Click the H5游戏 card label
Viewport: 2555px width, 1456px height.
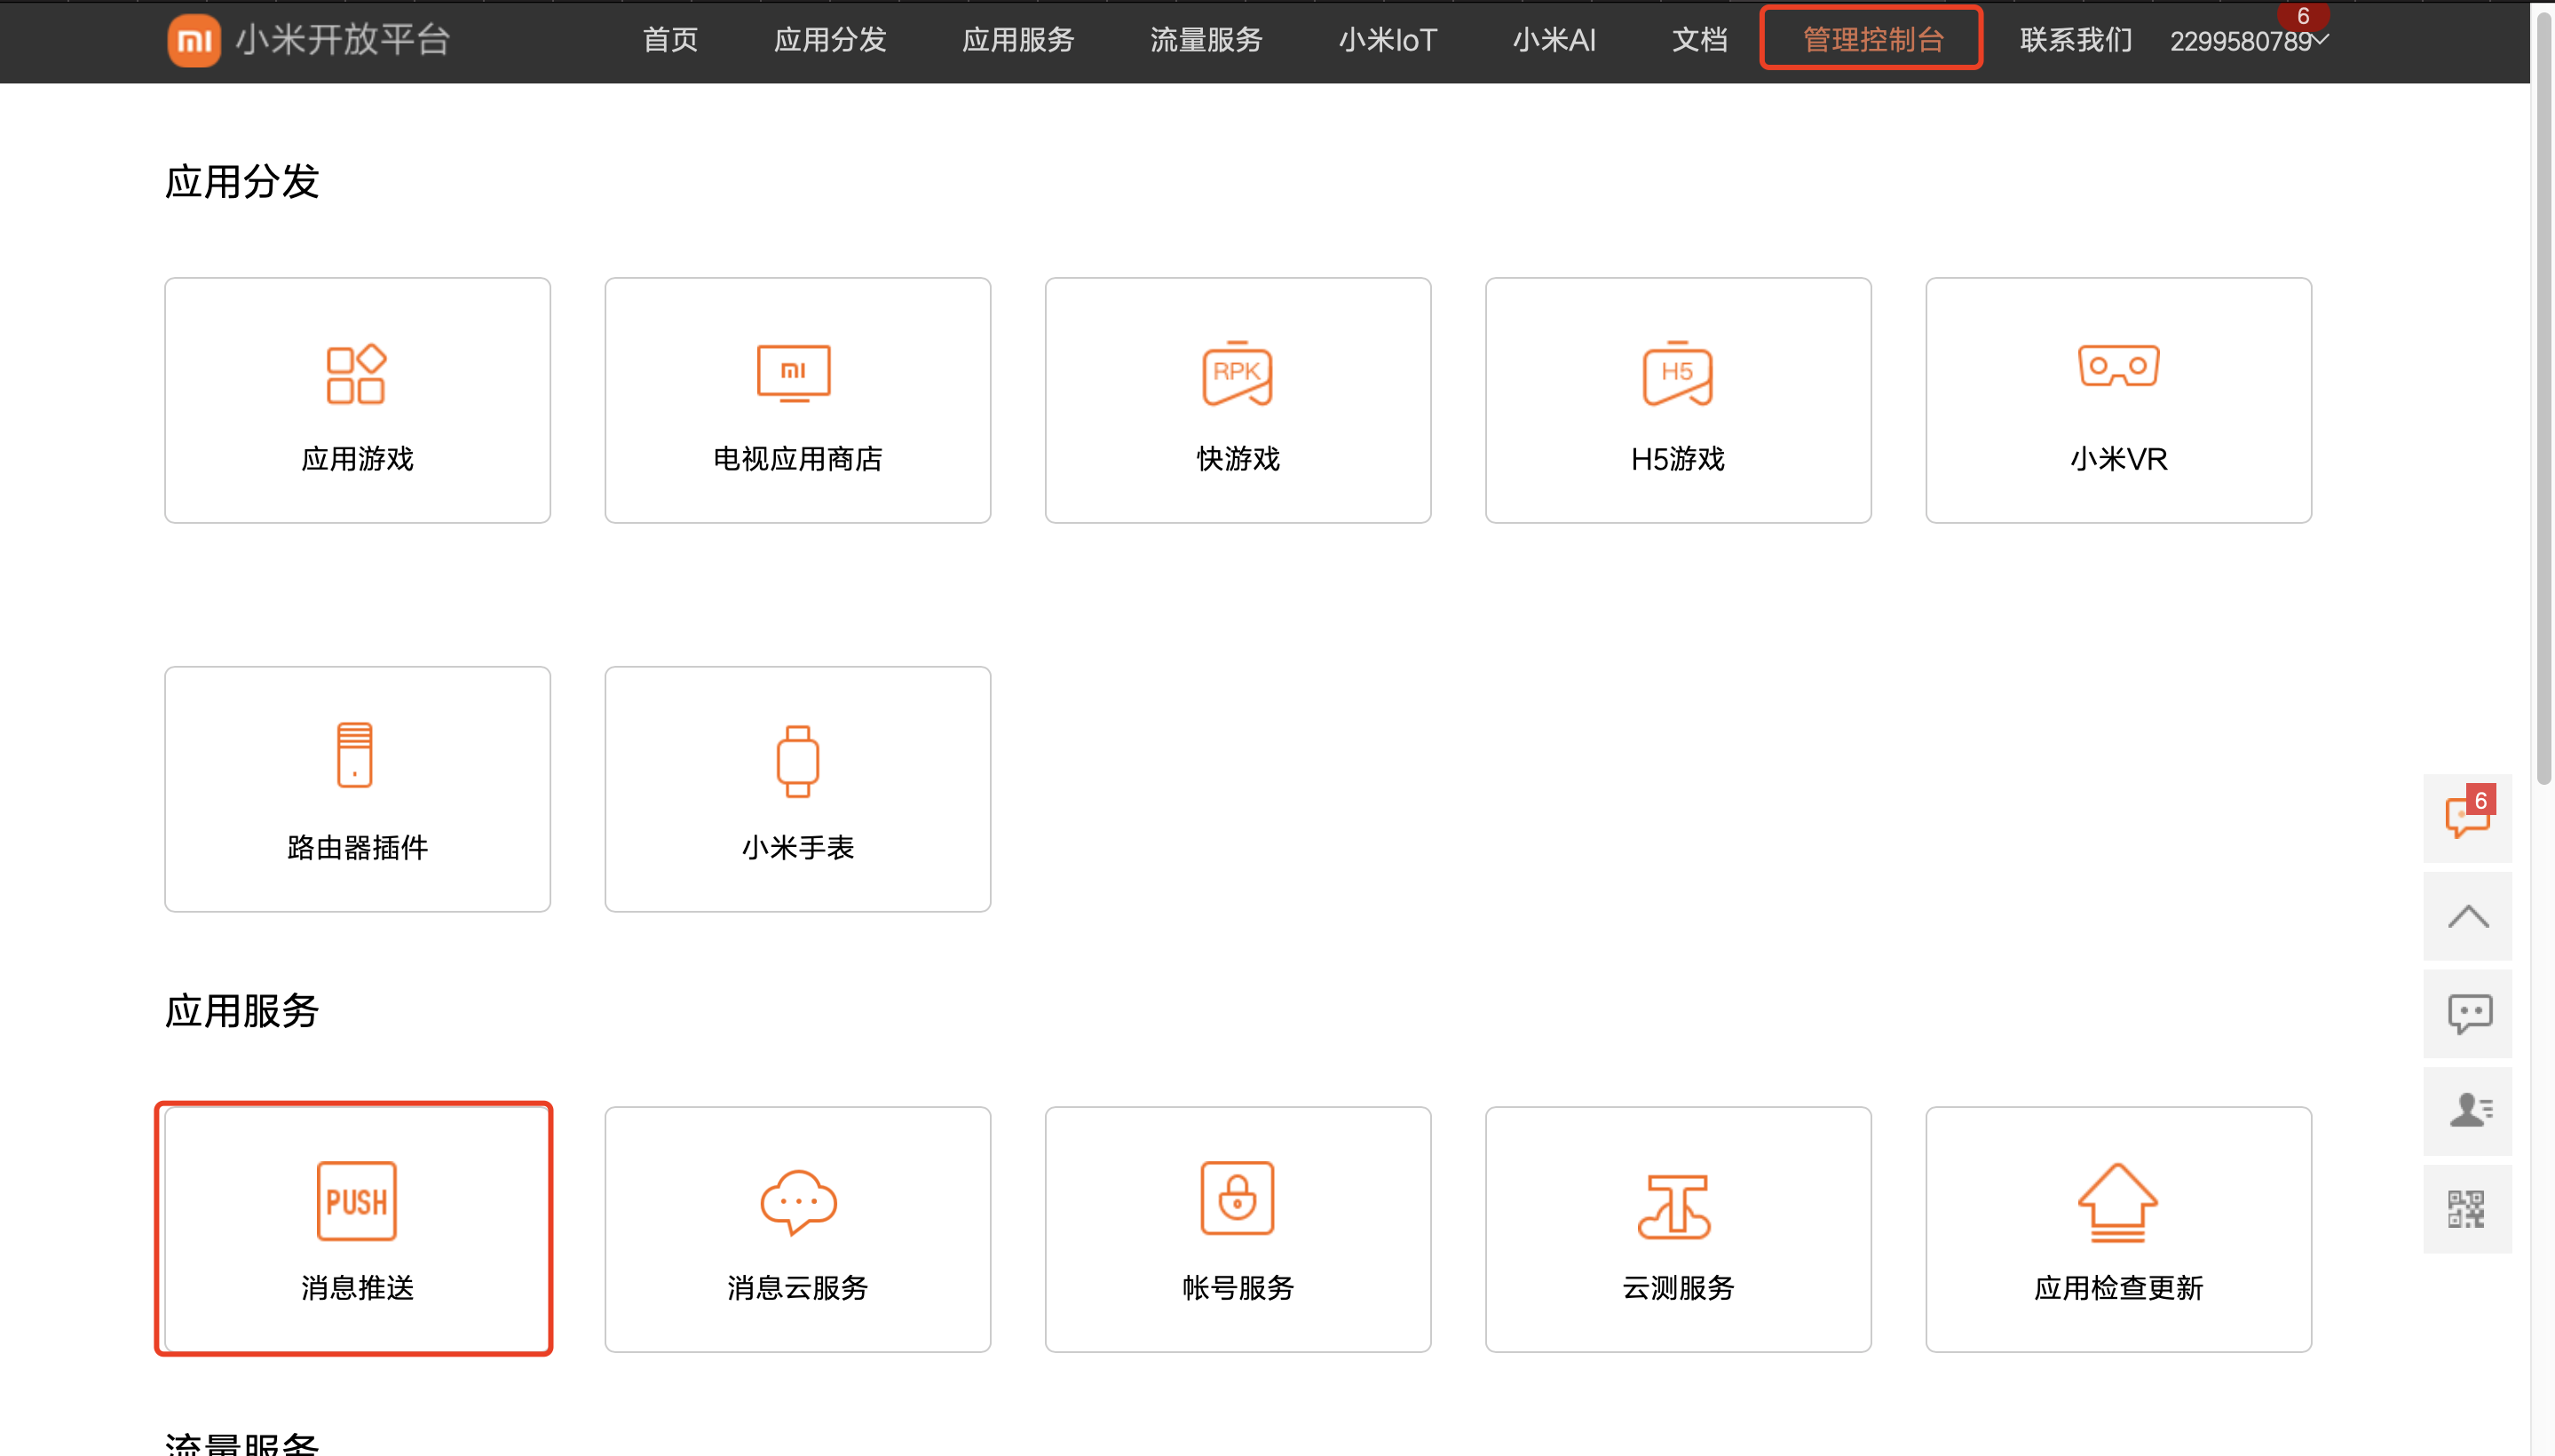point(1677,459)
